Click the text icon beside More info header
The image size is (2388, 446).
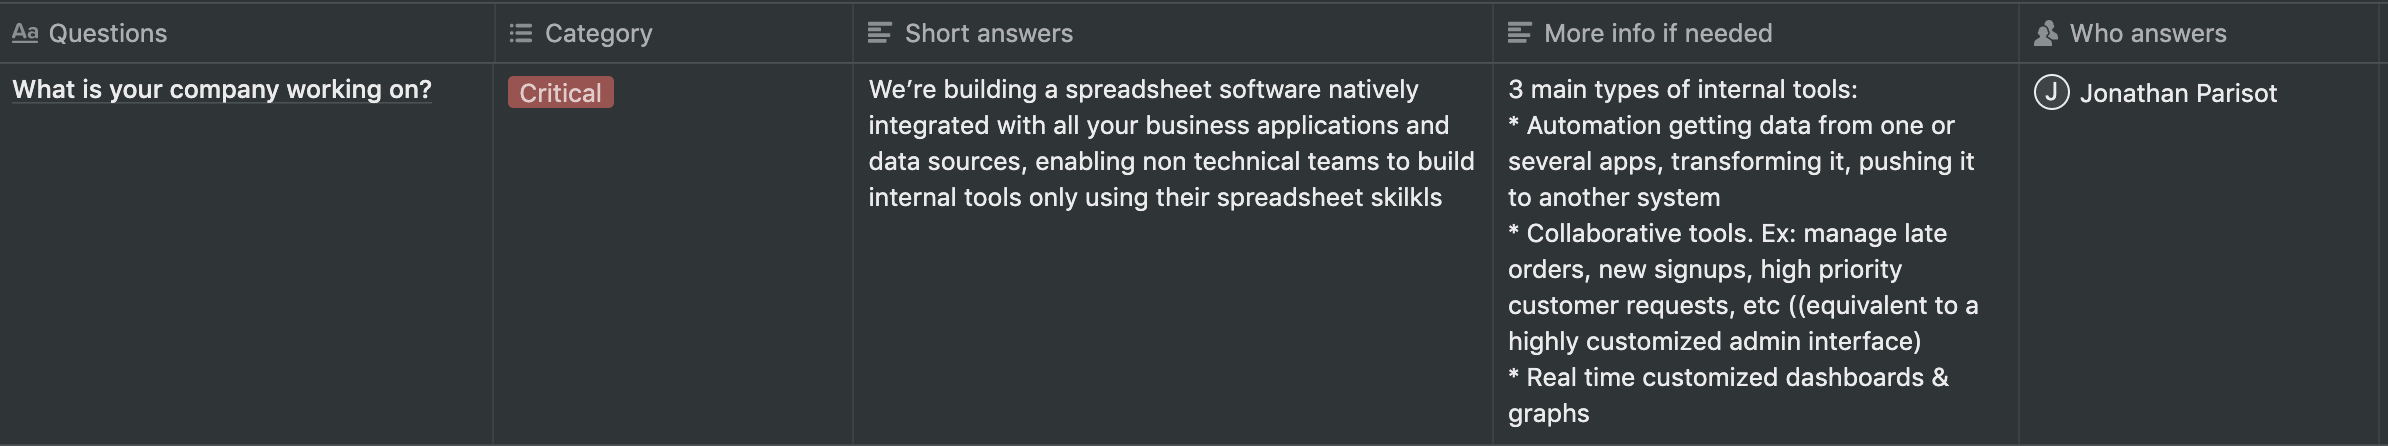point(1519,33)
